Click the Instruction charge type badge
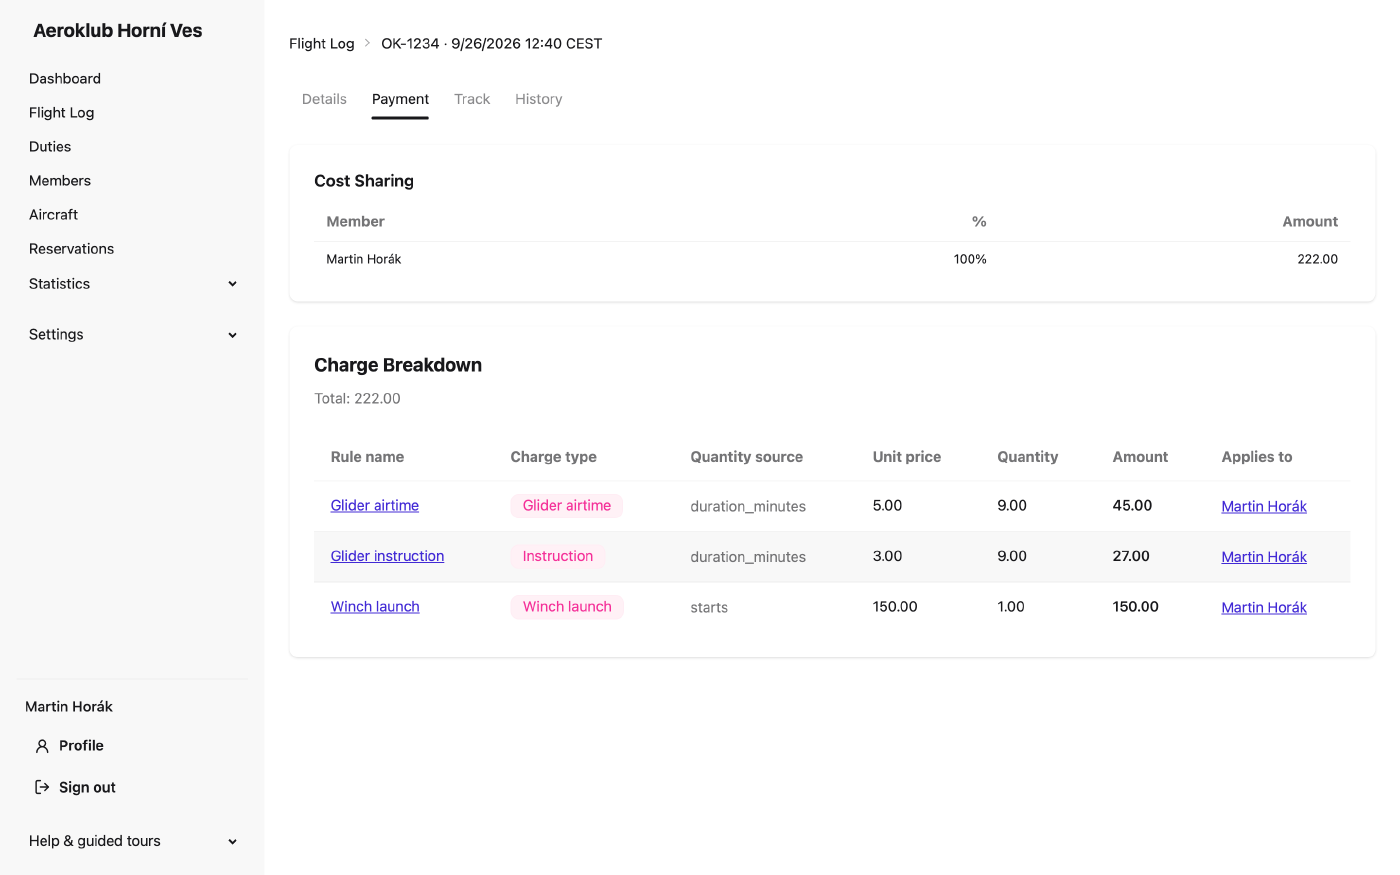The image size is (1400, 875). coord(558,556)
